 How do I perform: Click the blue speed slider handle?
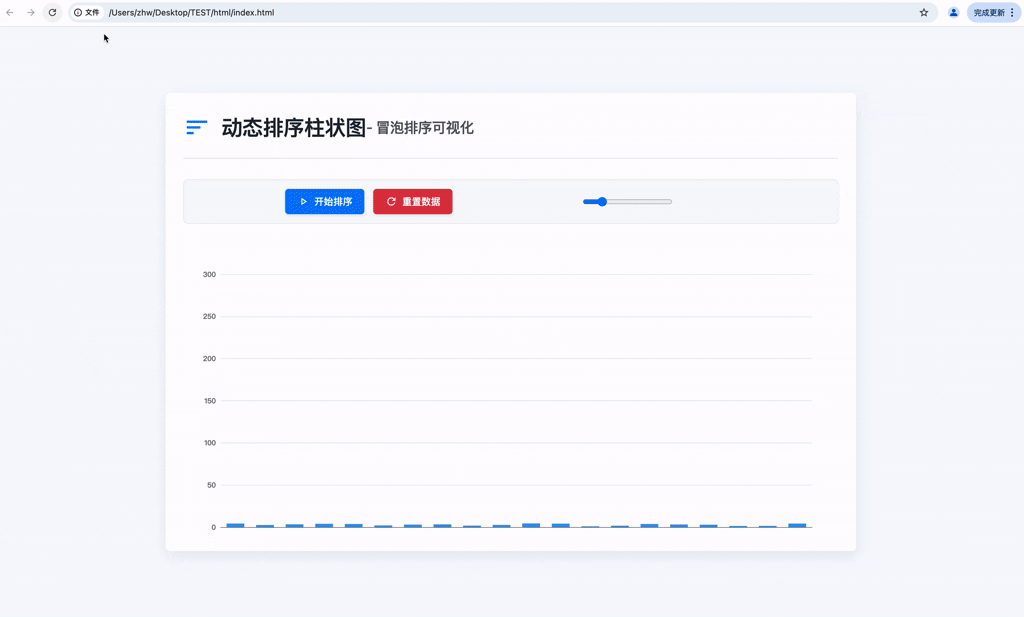(x=600, y=201)
